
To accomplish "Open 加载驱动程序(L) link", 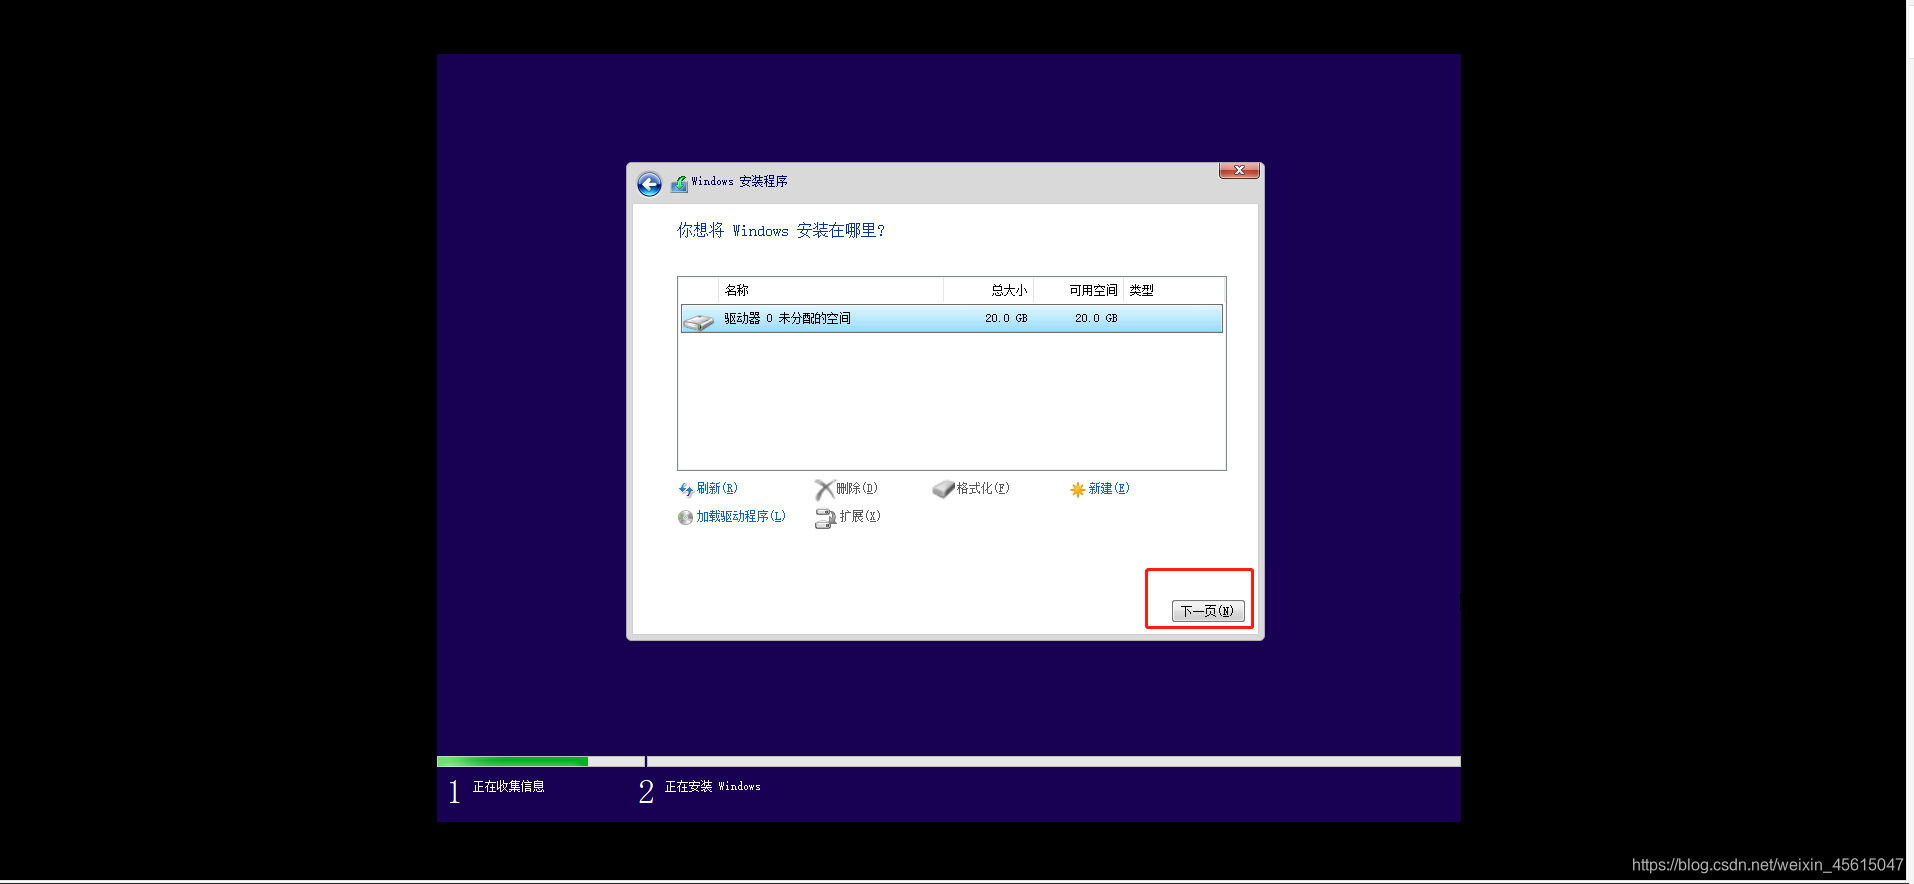I will [x=741, y=516].
